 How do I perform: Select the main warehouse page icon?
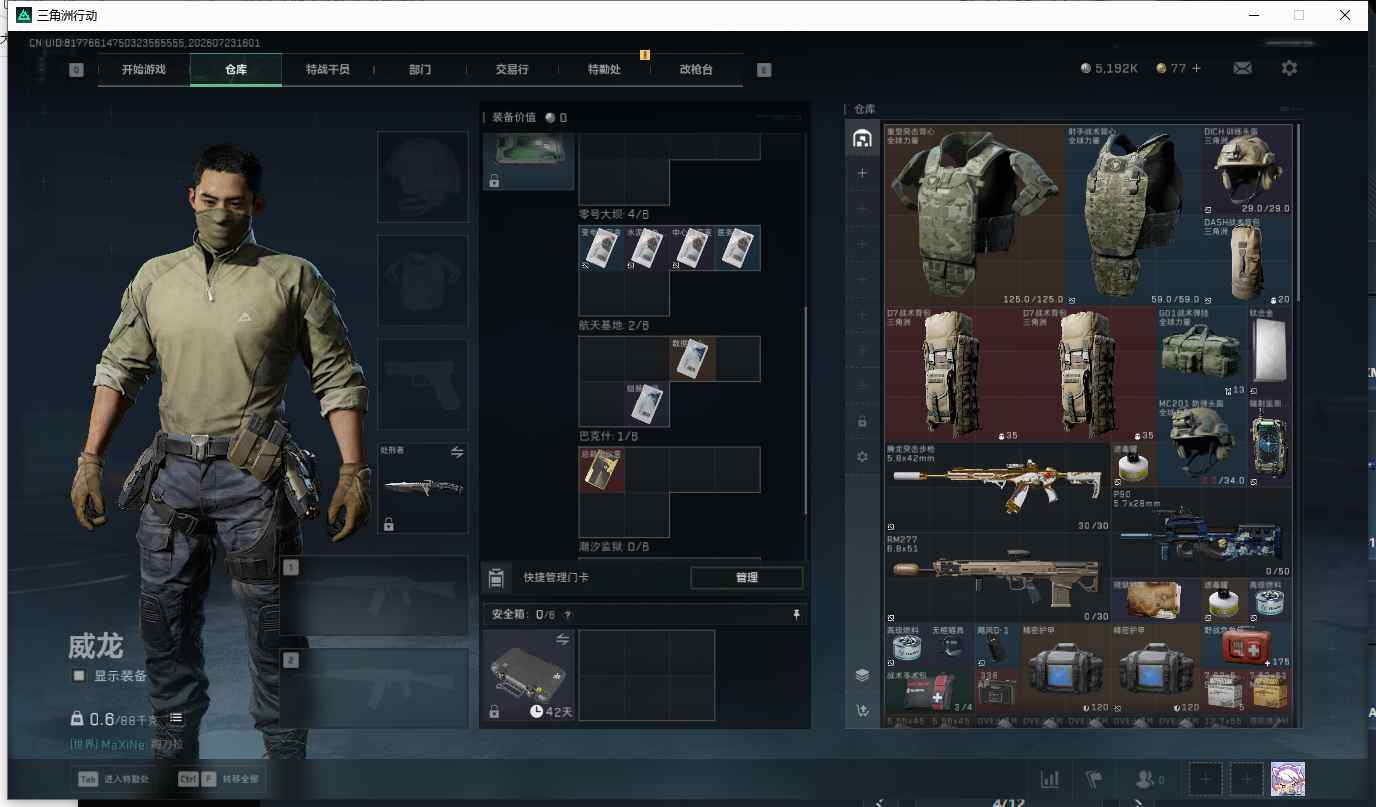(862, 138)
